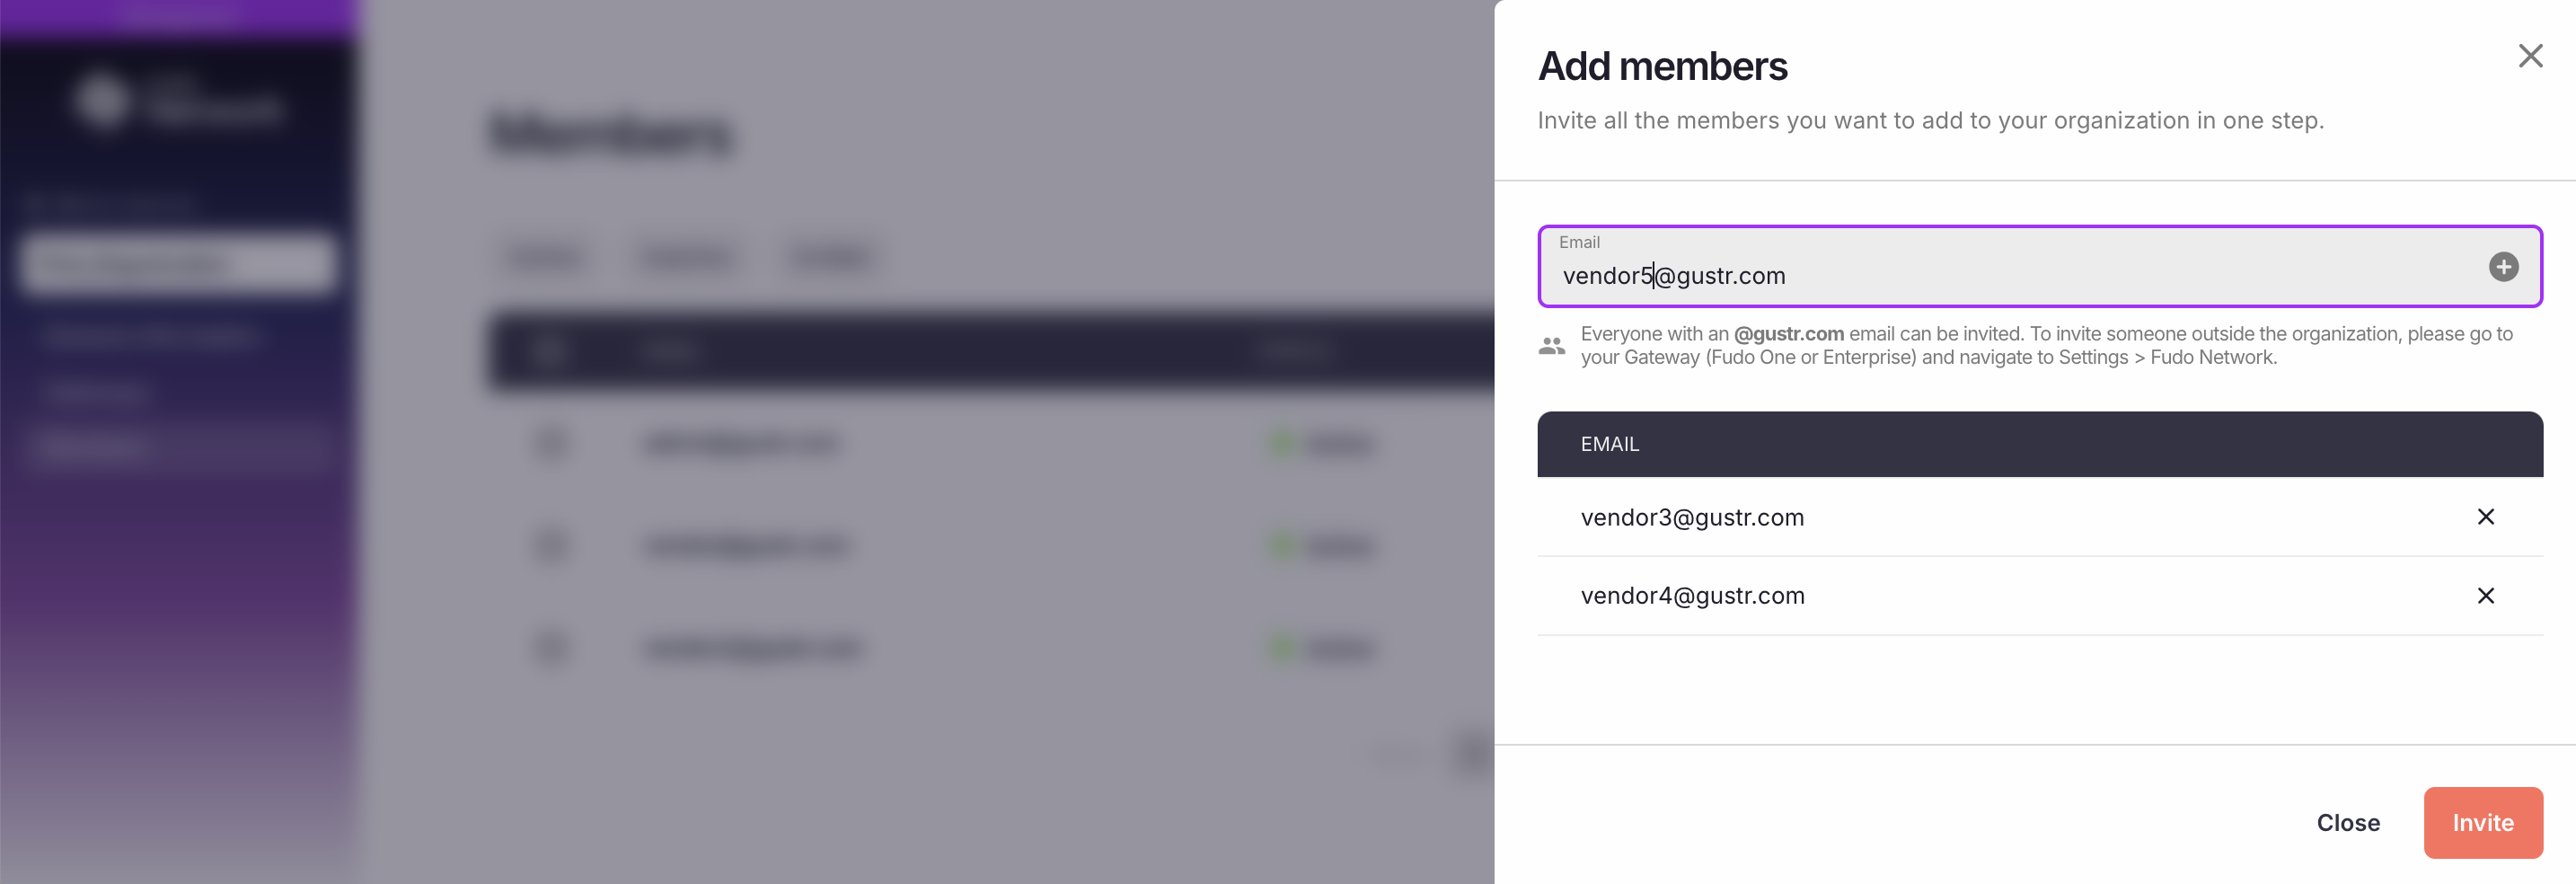Screen dimensions: 2576x884
Task: Tick checkbox of third blurred member row
Action: 551,648
